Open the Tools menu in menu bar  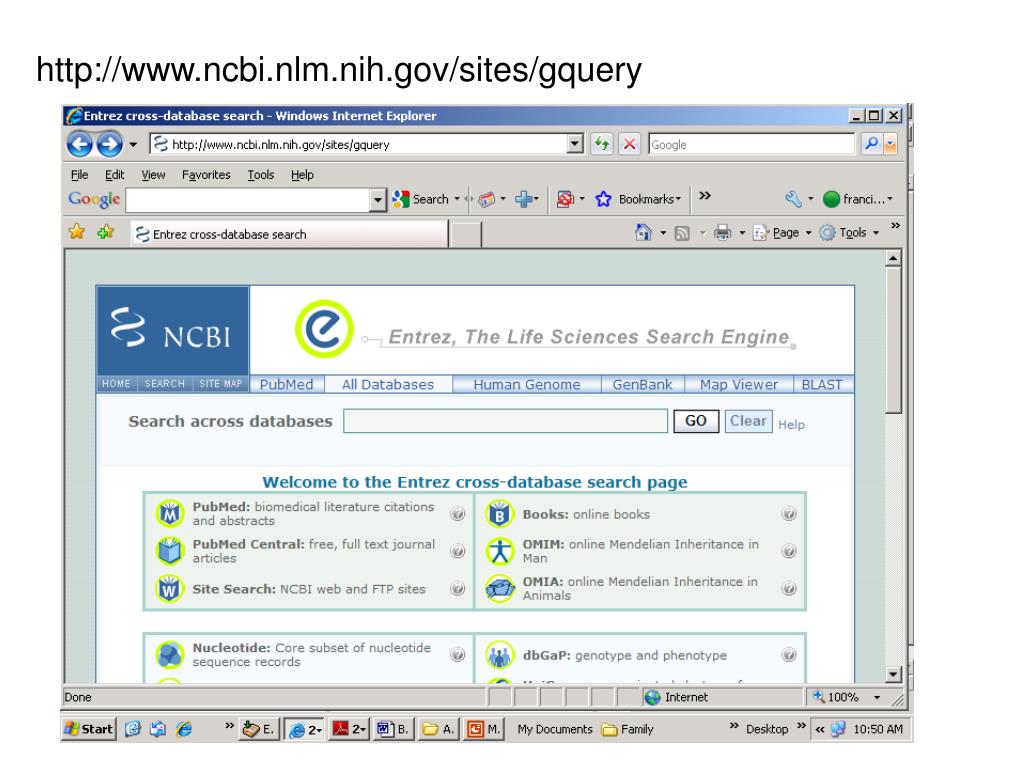(261, 175)
